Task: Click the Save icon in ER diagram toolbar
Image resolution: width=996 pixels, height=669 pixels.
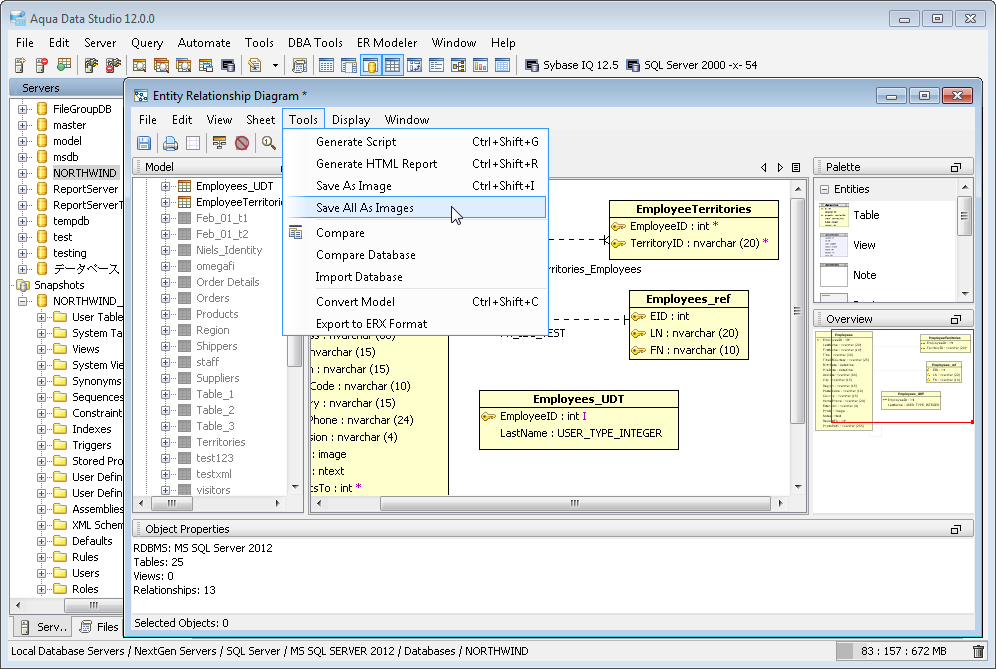Action: (x=144, y=143)
